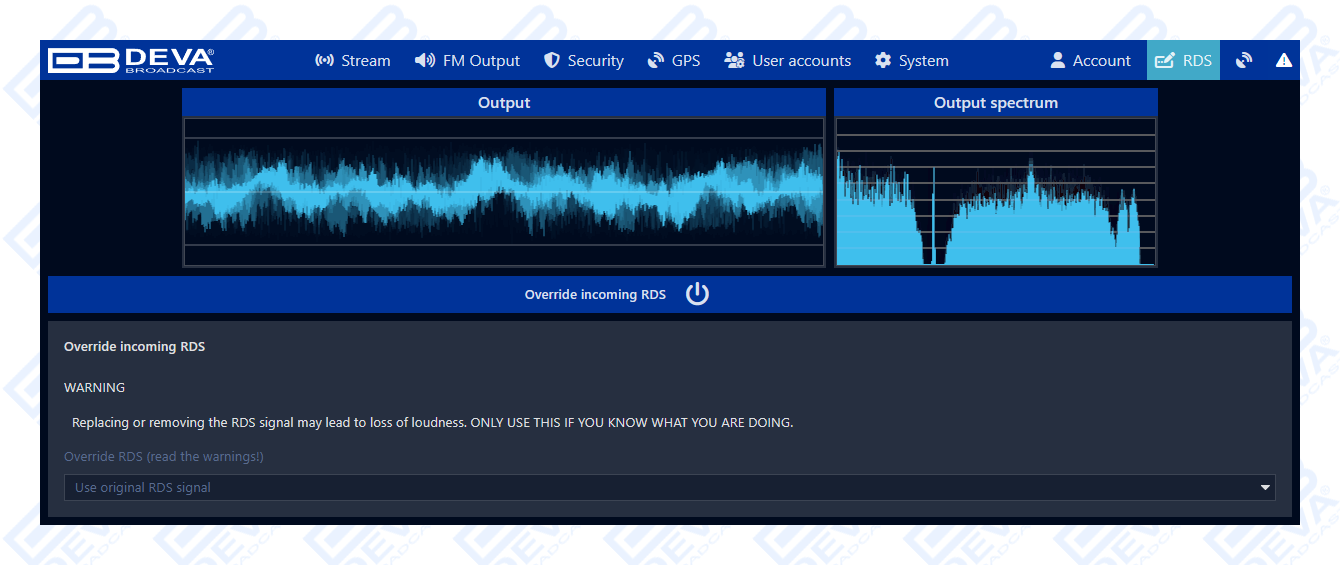Toggle the Override incoming RDS power button
Screen dimensions: 1340x565
click(697, 294)
